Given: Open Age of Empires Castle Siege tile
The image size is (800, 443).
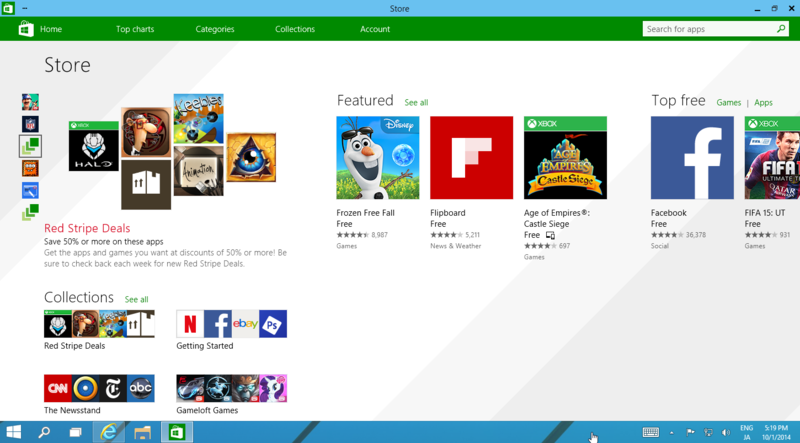Looking at the screenshot, I should [x=565, y=158].
